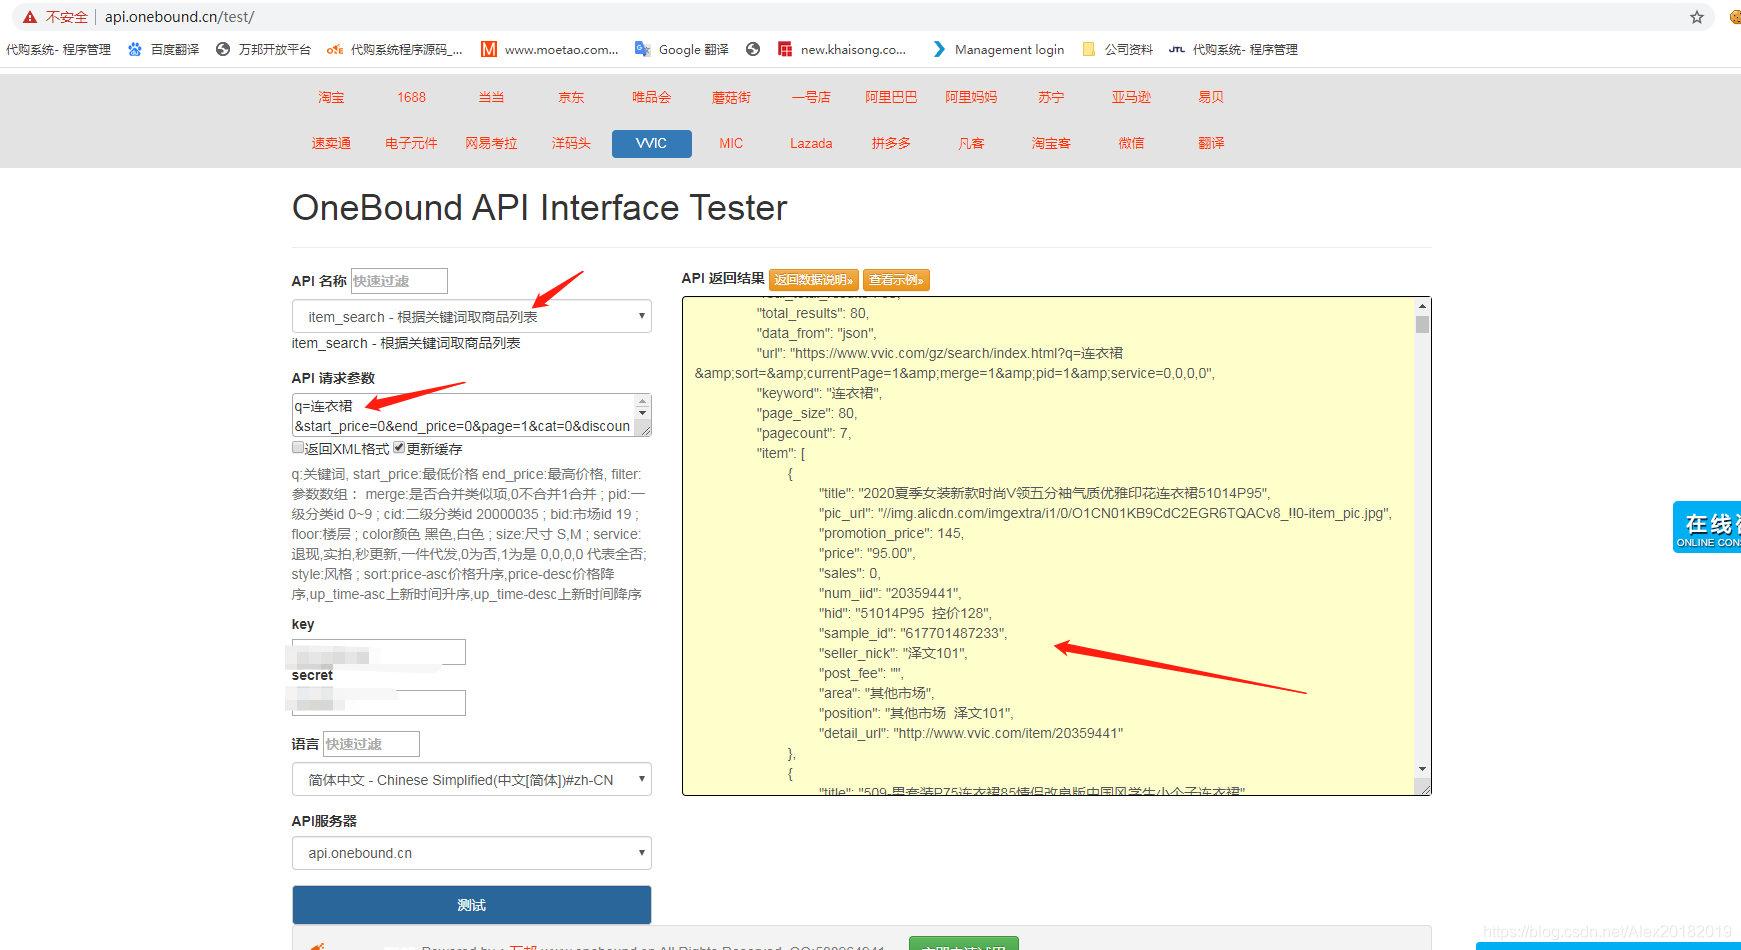This screenshot has width=1741, height=950.
Task: Select the 阿里妈妈 tab
Action: 971,97
